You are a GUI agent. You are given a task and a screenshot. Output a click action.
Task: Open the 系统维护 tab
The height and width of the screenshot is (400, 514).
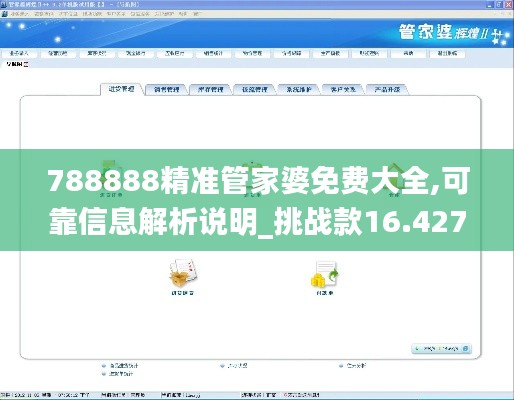tap(299, 89)
